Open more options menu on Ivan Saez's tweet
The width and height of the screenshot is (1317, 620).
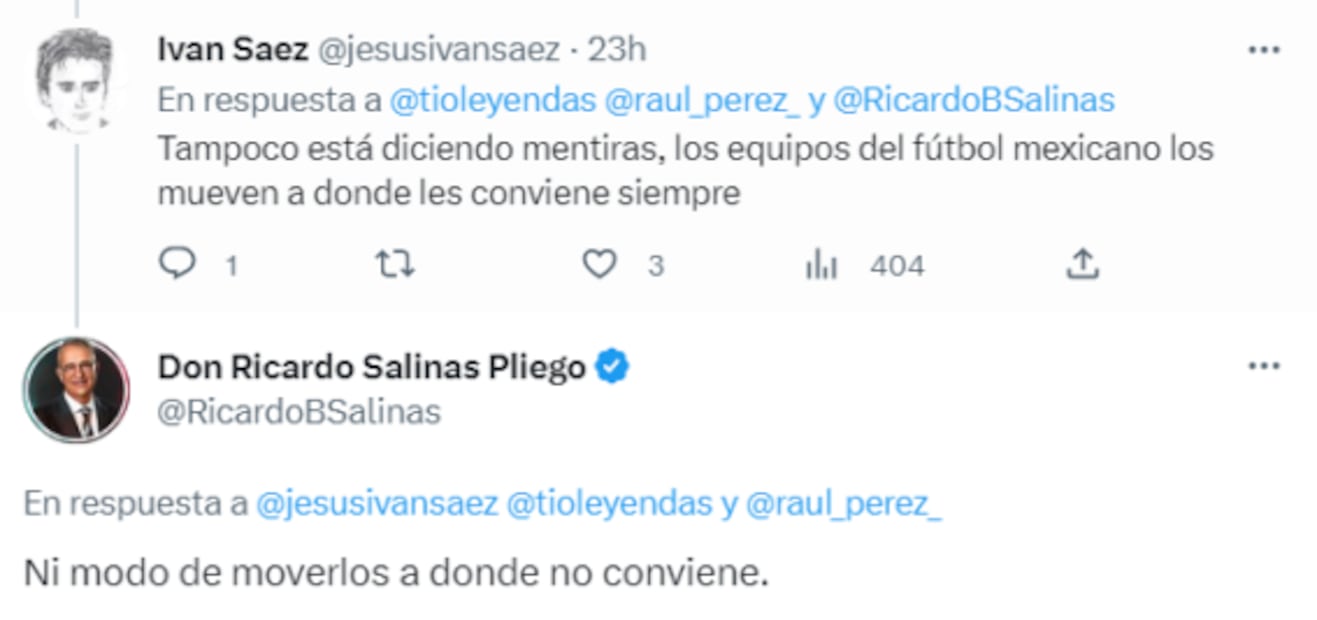click(x=1264, y=50)
